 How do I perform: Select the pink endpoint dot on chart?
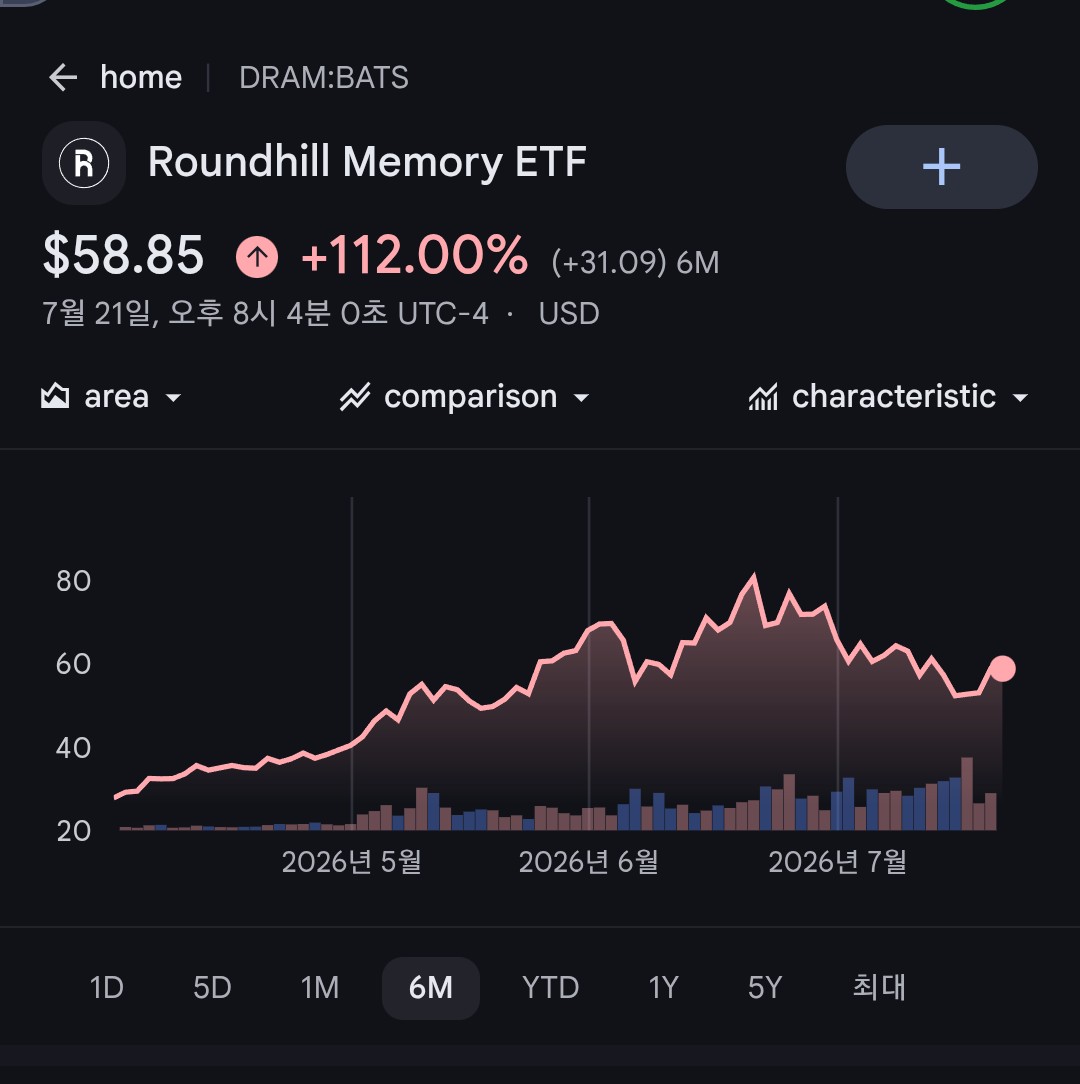(x=1002, y=669)
